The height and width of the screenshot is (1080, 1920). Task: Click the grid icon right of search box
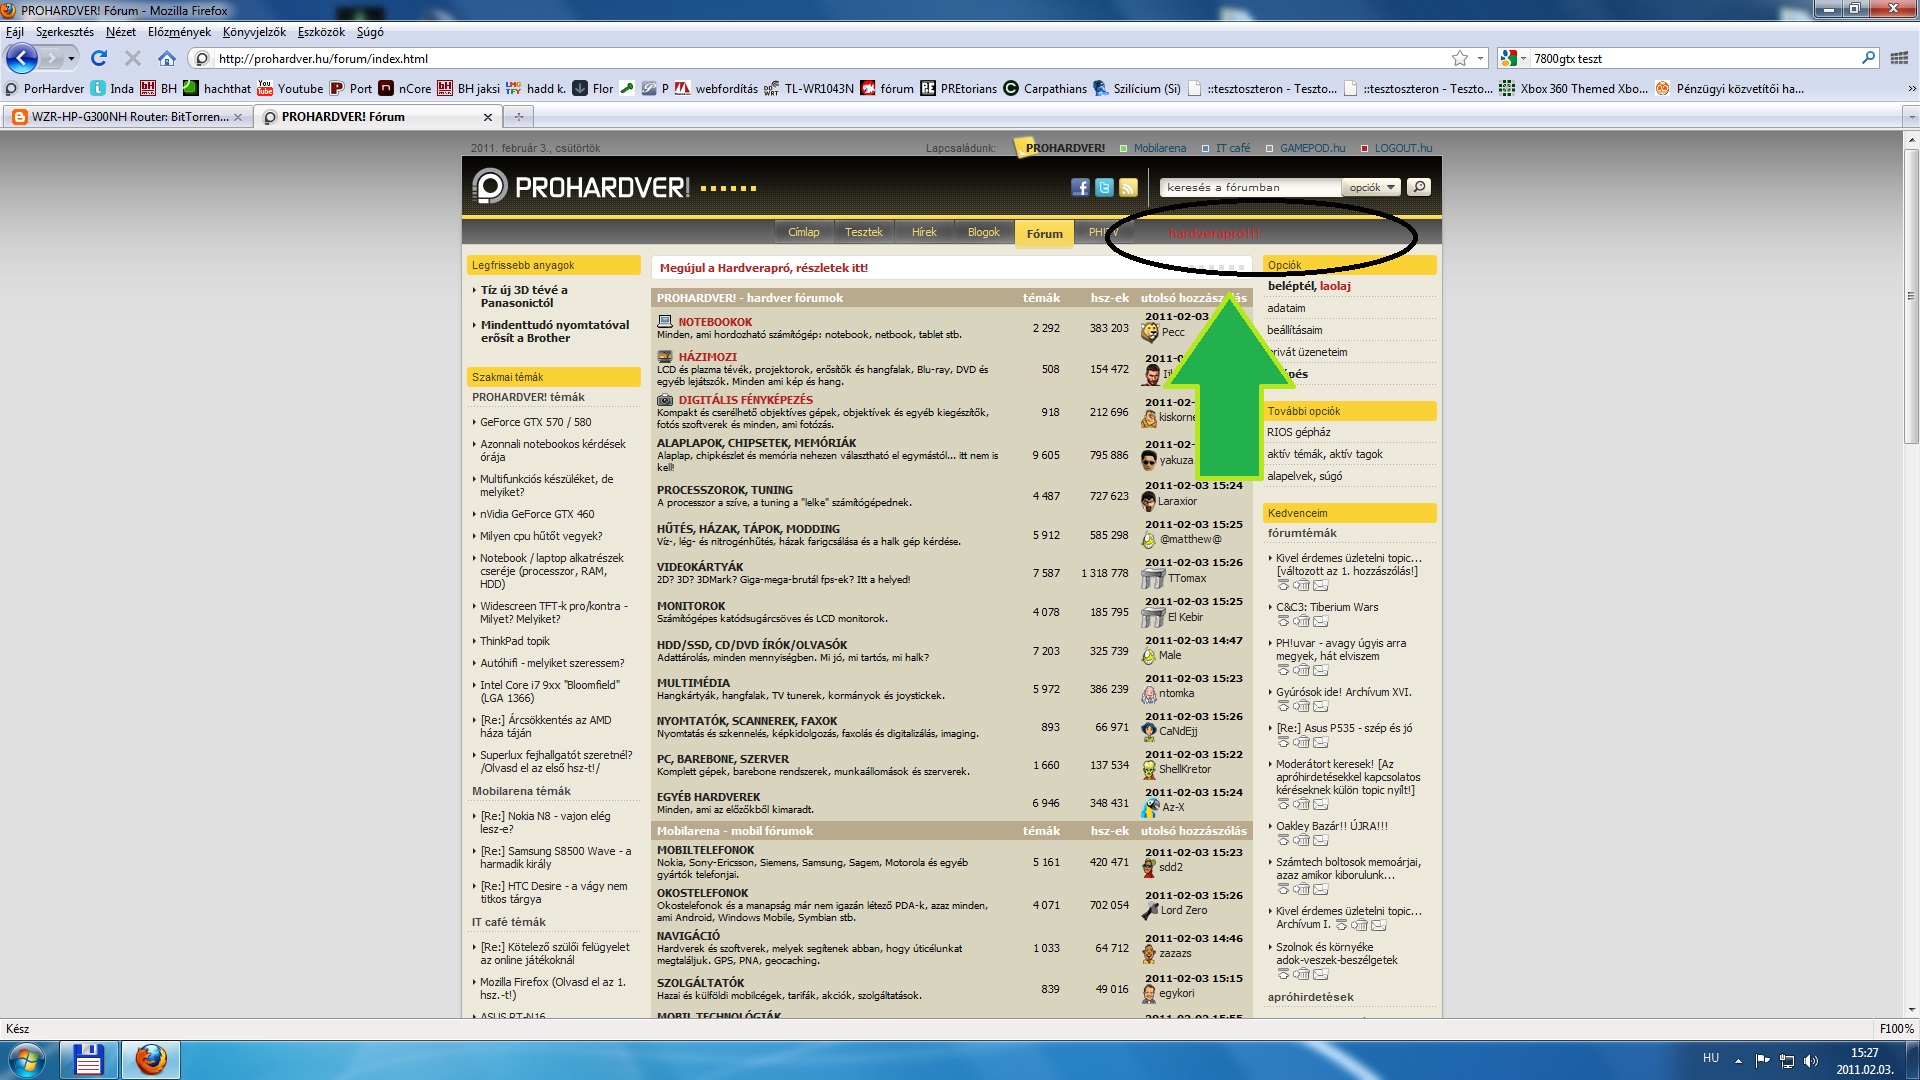1899,58
